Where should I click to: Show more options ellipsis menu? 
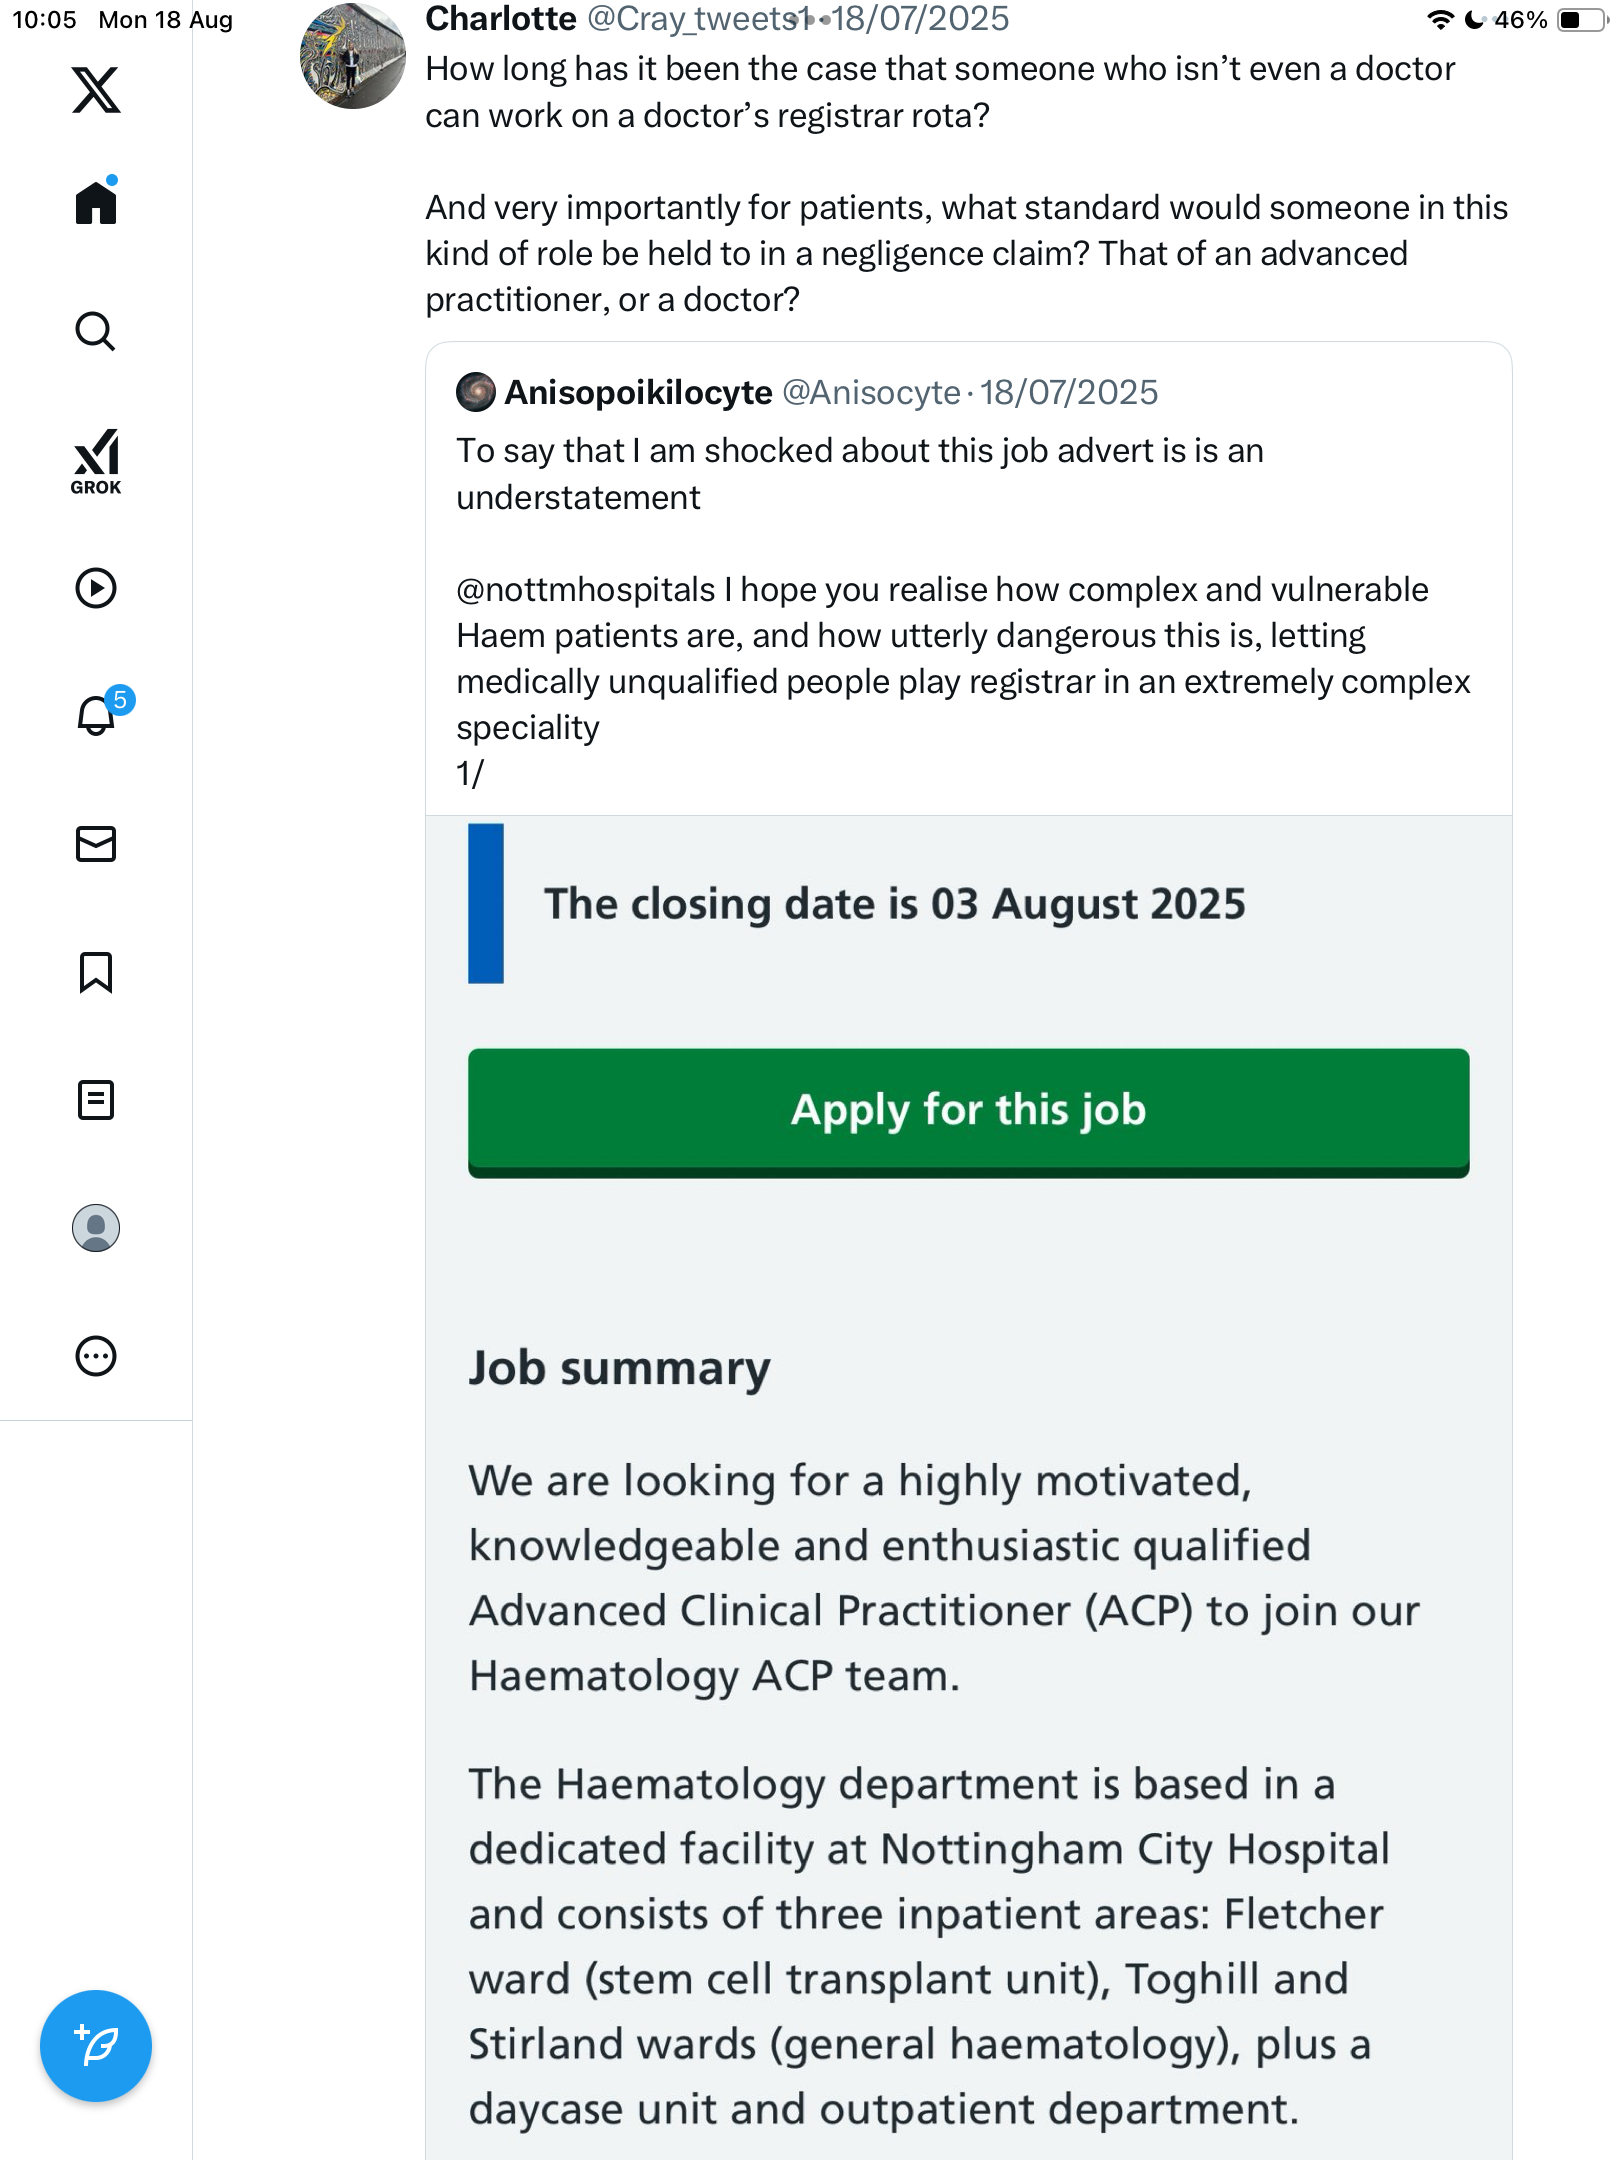click(x=96, y=1356)
